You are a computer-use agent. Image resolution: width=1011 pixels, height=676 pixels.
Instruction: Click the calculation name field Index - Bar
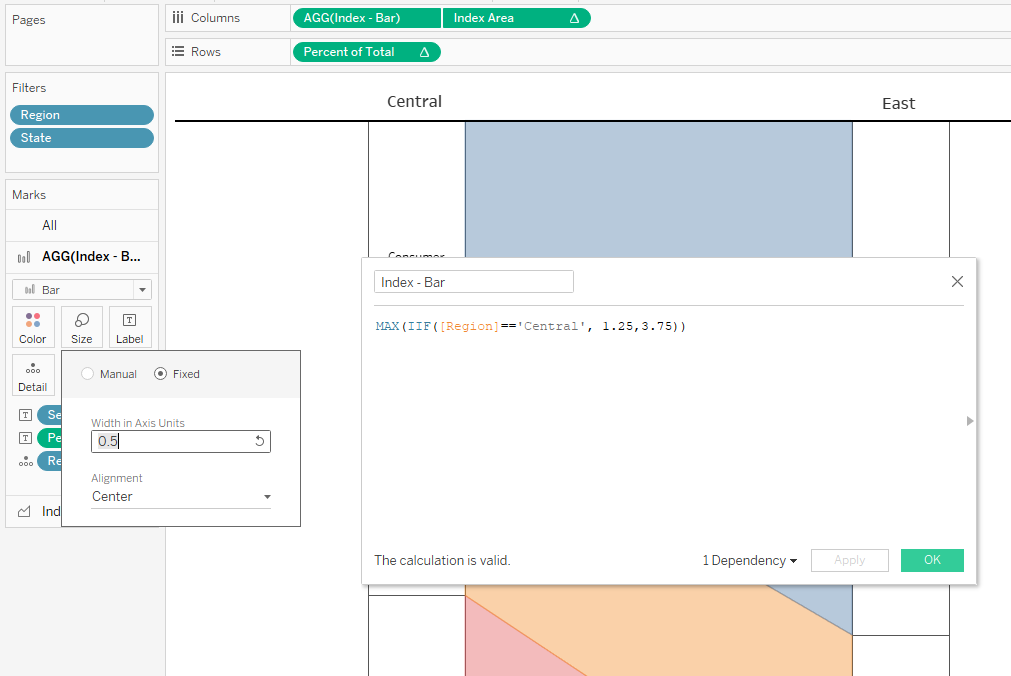click(474, 282)
